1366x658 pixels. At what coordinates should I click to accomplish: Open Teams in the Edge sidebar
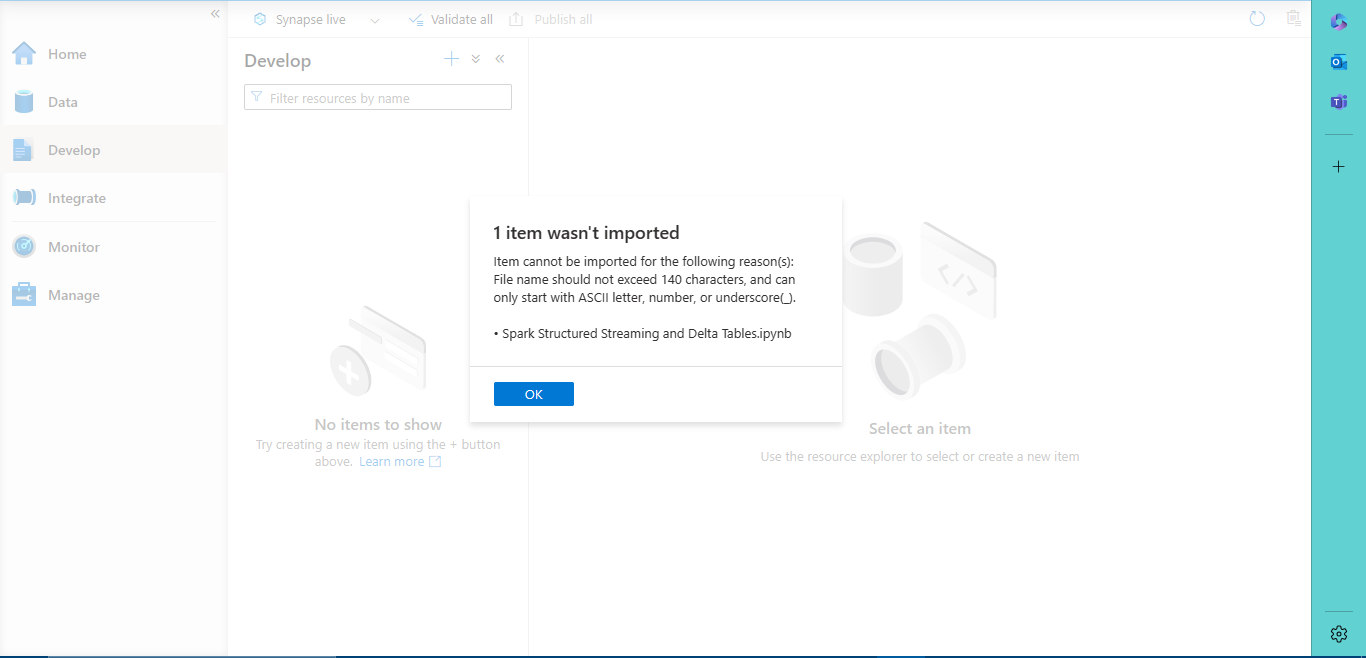point(1339,102)
